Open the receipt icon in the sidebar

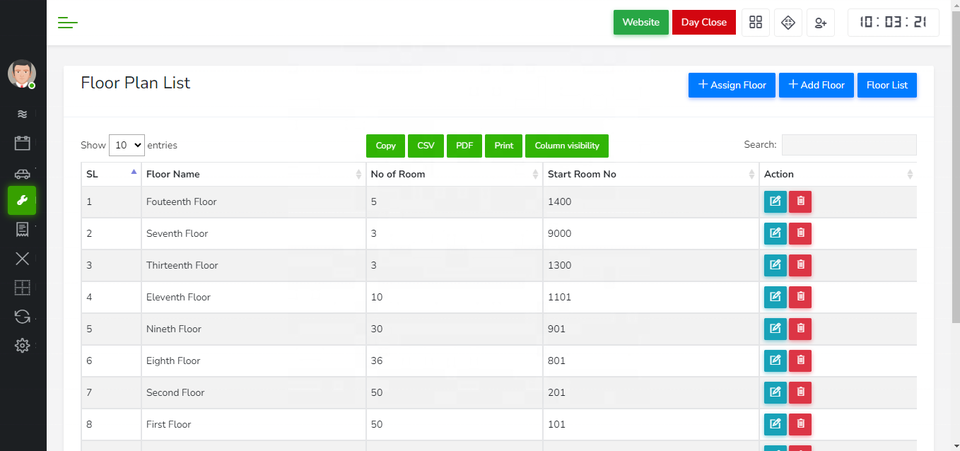22,230
